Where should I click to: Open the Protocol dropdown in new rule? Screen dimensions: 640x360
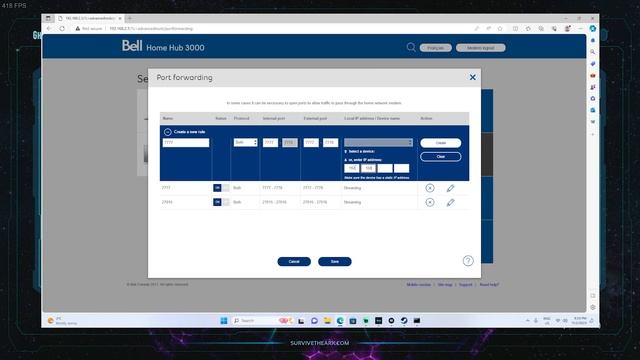click(x=245, y=142)
